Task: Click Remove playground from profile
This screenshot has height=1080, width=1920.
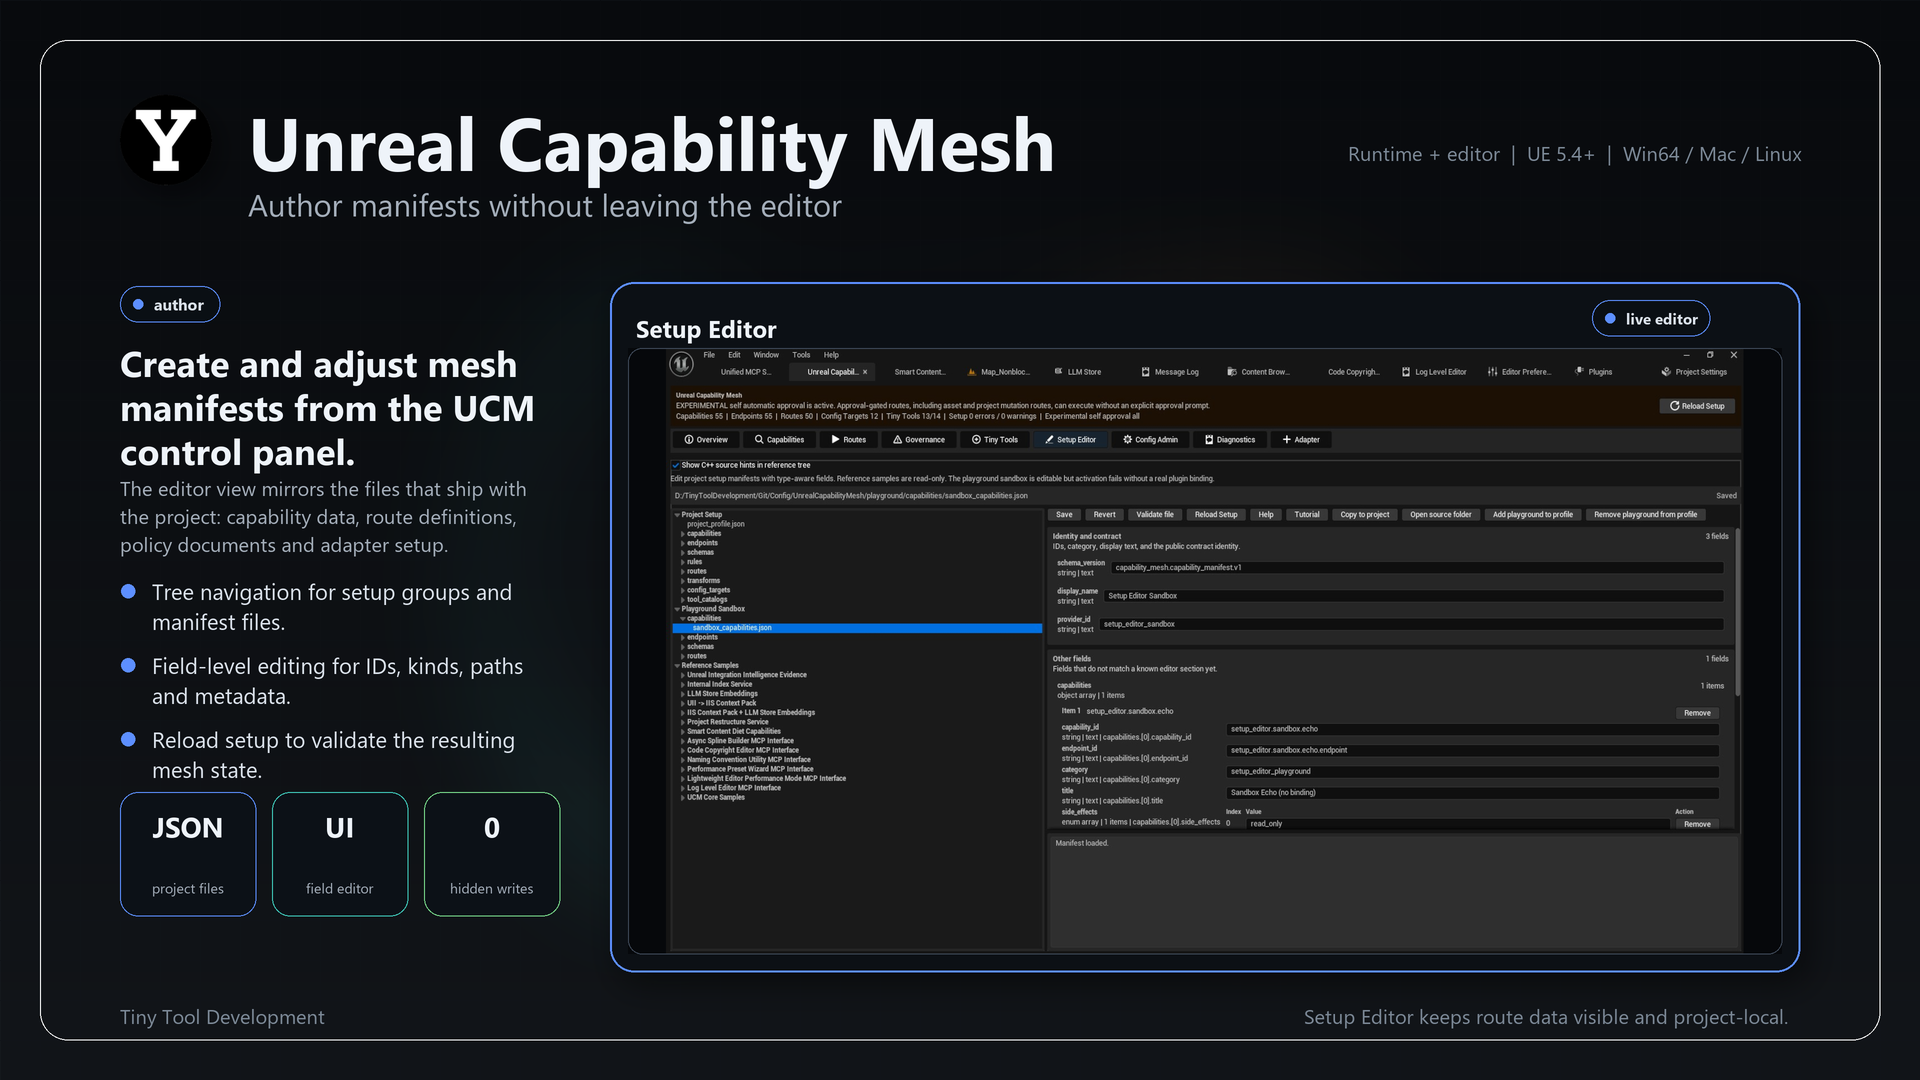Action: click(1646, 515)
